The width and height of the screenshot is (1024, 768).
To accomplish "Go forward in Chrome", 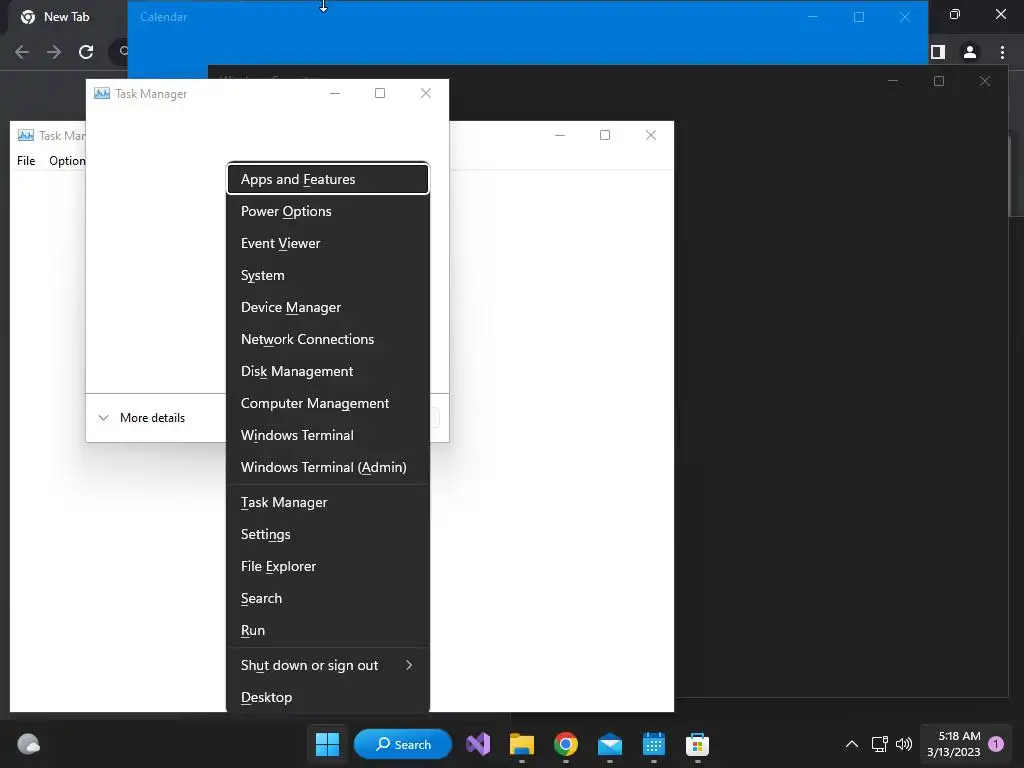I will point(54,52).
